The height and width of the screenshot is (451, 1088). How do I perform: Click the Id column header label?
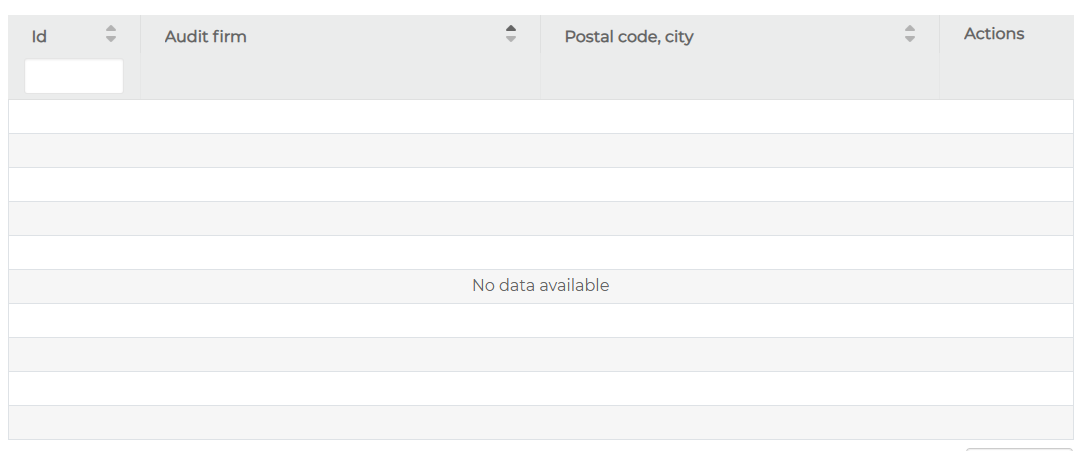[40, 37]
